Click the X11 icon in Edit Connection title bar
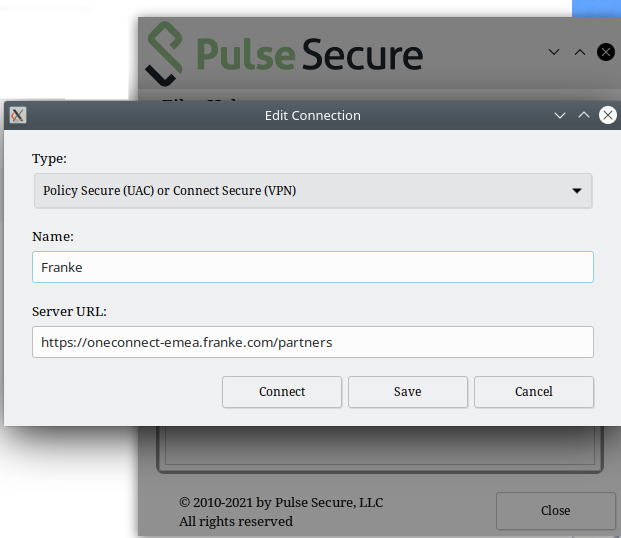The height and width of the screenshot is (538, 621). (16, 115)
